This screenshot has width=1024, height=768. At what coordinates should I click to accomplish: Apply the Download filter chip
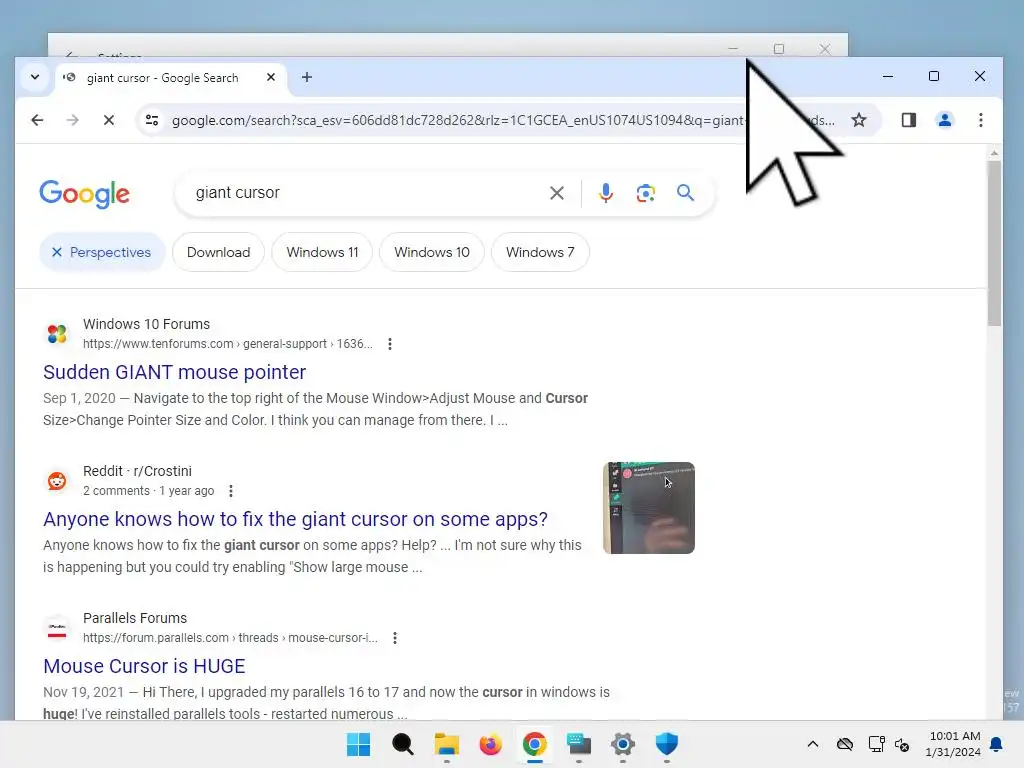tap(218, 252)
